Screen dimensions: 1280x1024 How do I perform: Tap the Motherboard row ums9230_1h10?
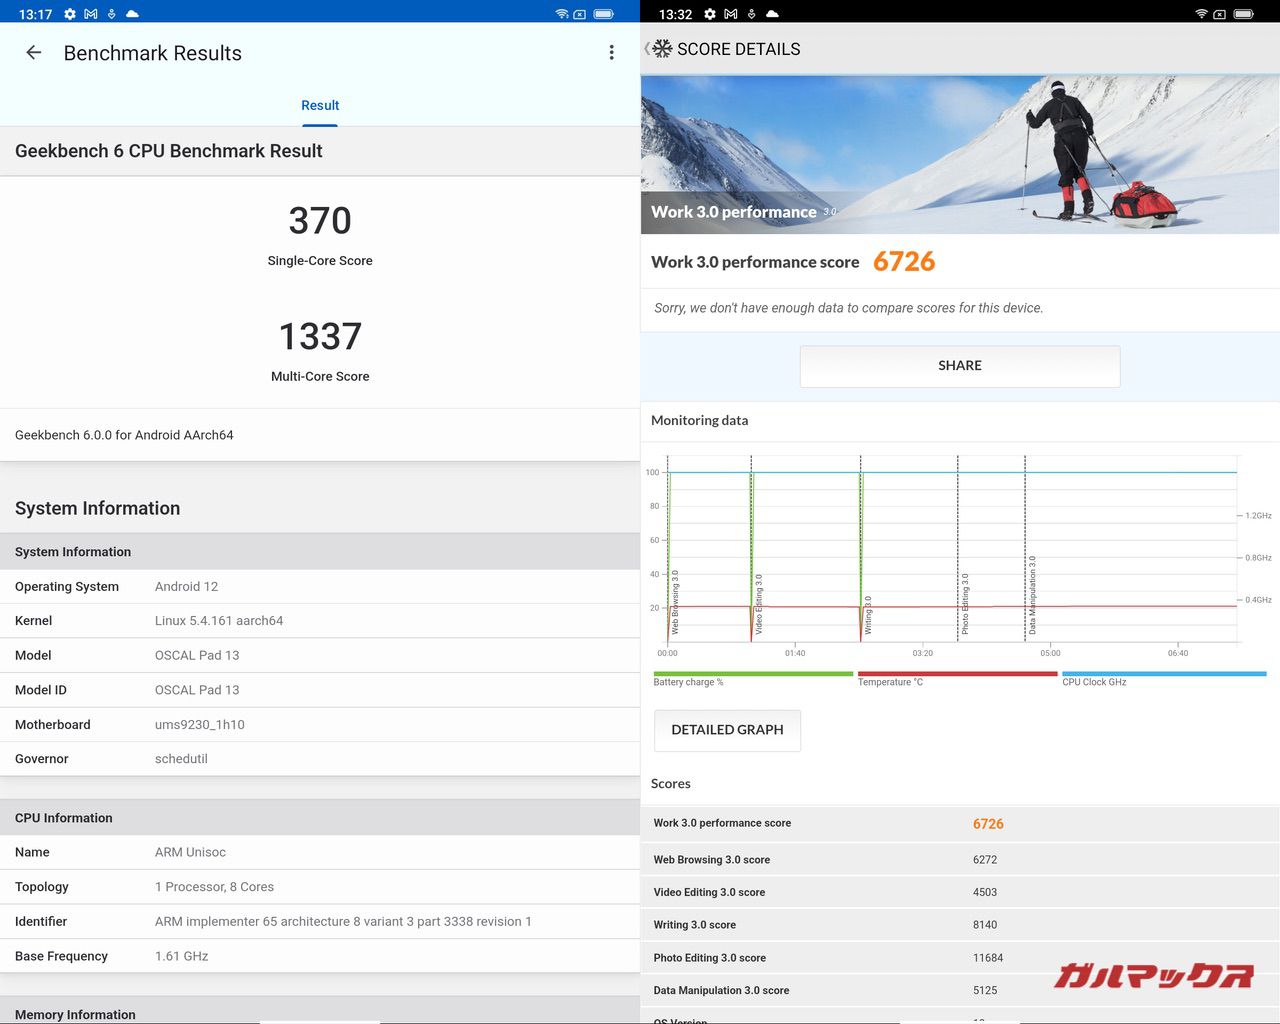coord(320,725)
